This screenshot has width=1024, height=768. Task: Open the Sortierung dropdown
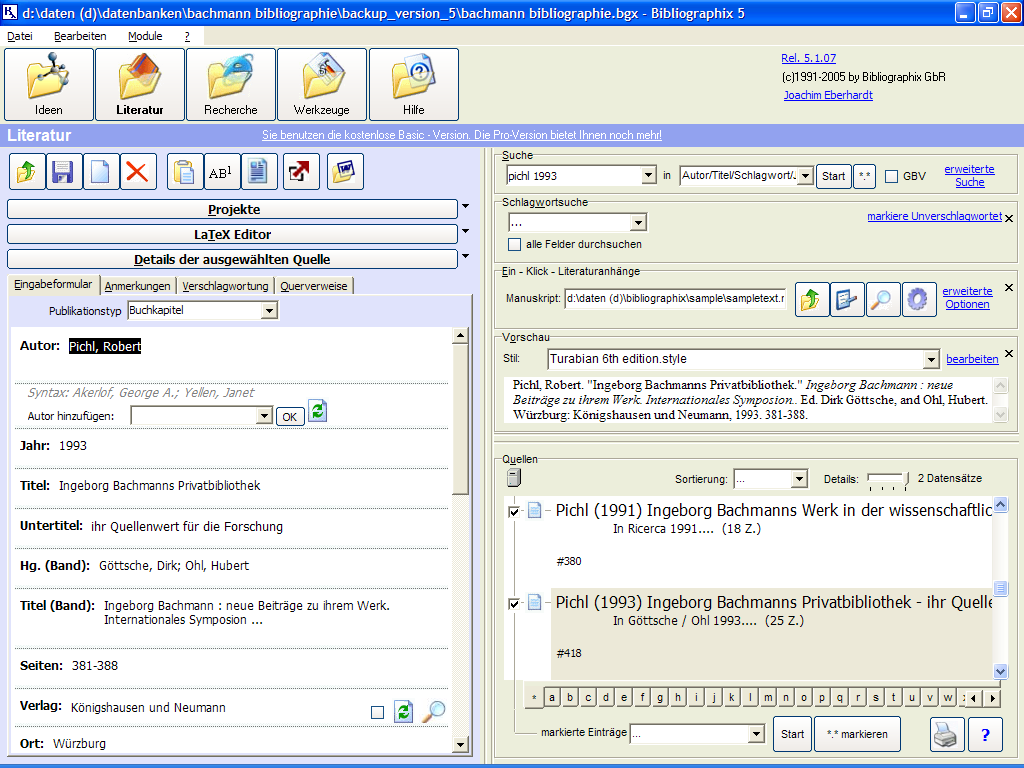798,480
